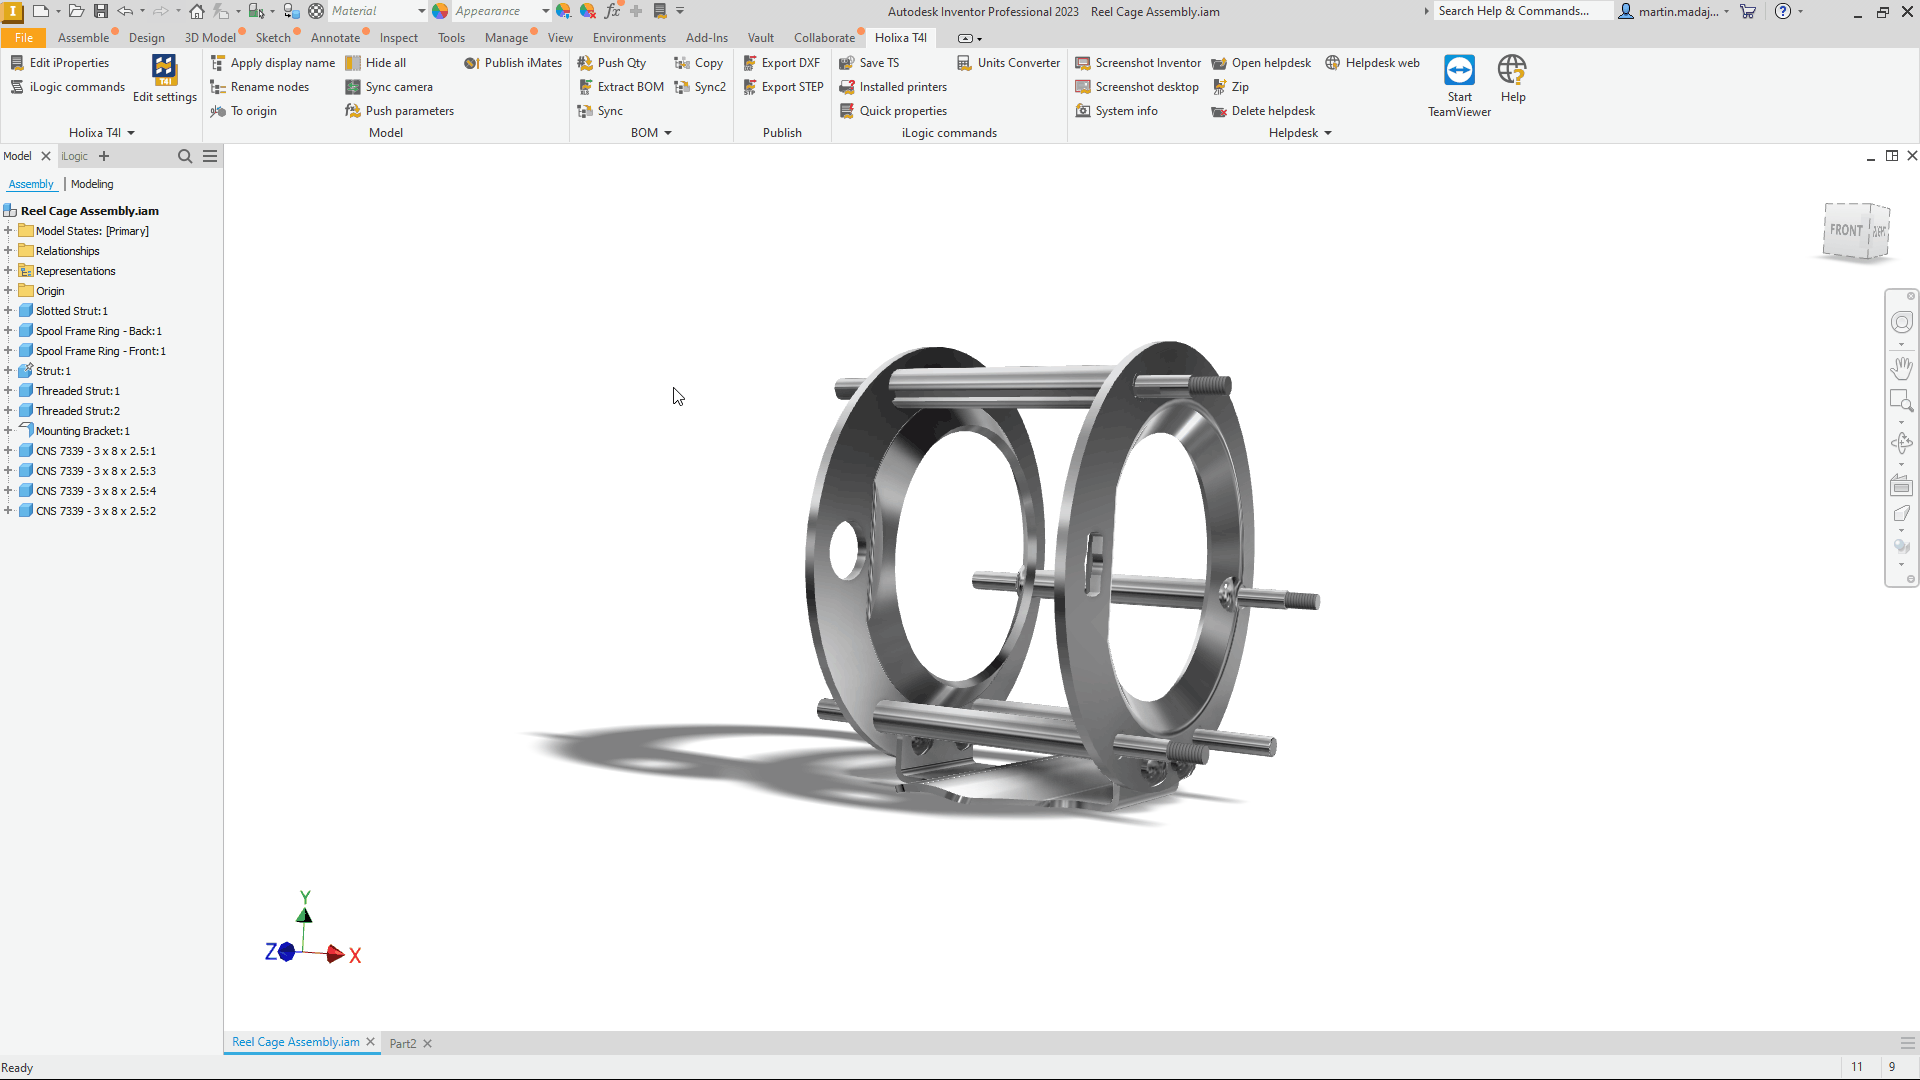The width and height of the screenshot is (1920, 1080).
Task: Click the search icon in Model browser
Action: coord(185,156)
